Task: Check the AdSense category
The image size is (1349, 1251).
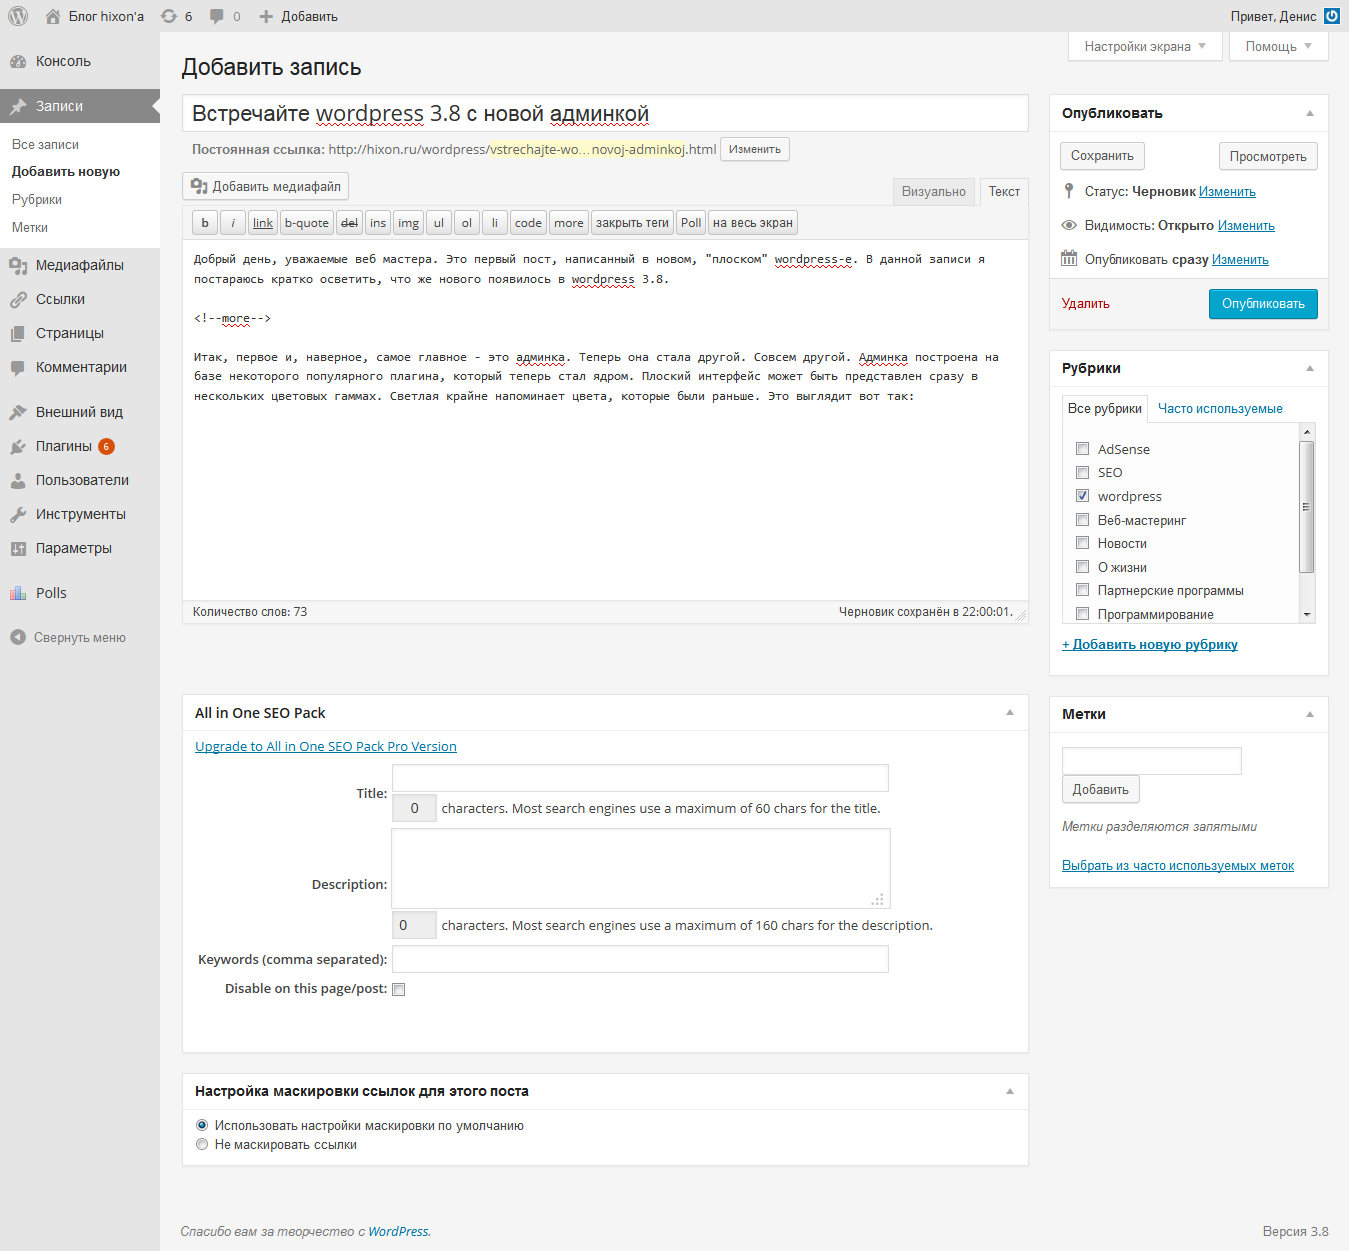Action: 1082,449
